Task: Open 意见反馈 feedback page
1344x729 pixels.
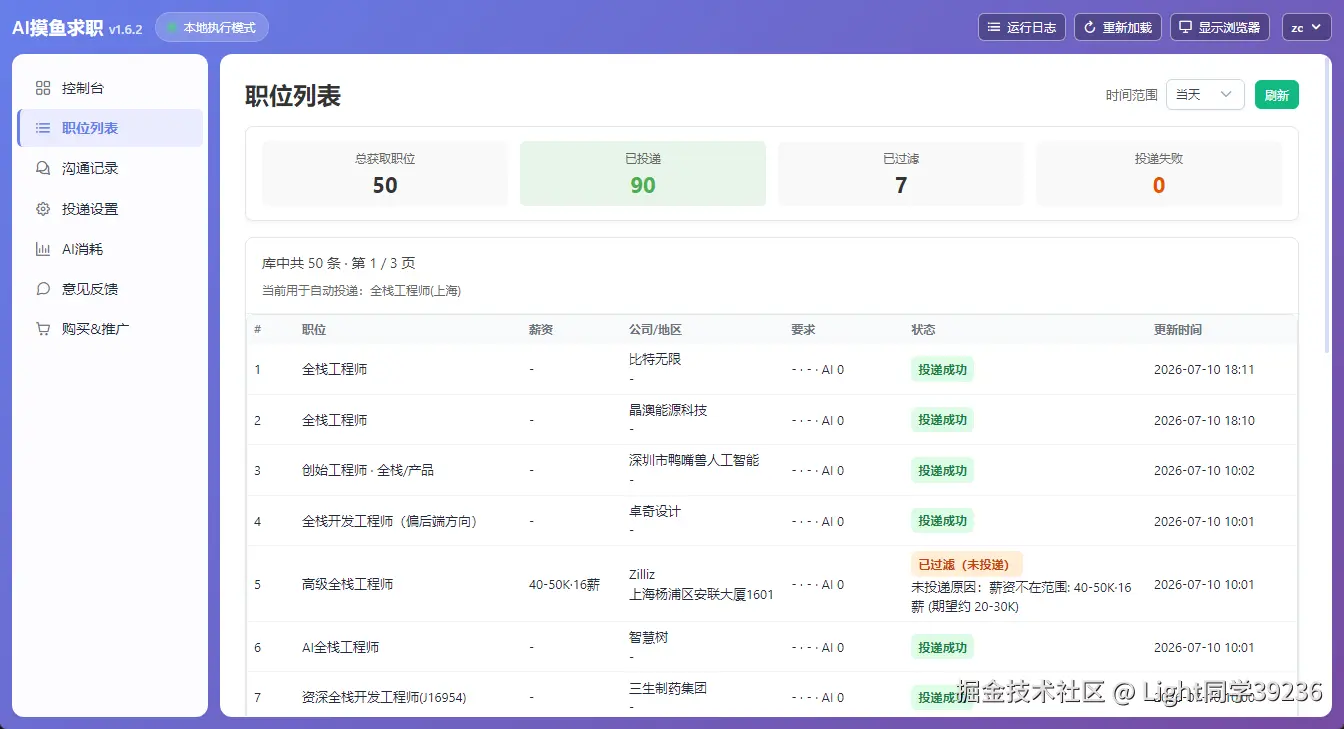Action: pos(110,289)
